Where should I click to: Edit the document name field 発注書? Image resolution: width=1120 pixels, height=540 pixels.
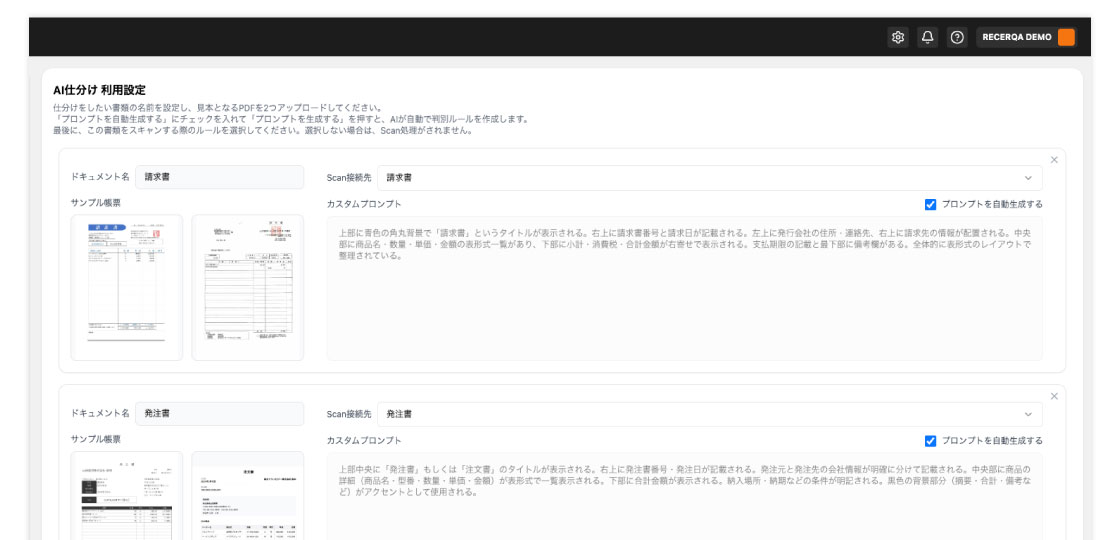(x=219, y=414)
